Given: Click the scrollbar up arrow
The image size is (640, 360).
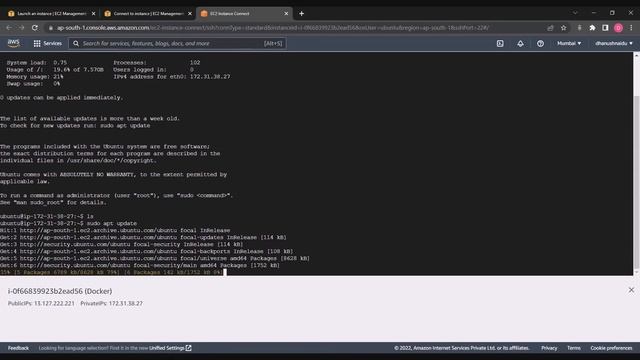Looking at the screenshot, I should [637, 55].
